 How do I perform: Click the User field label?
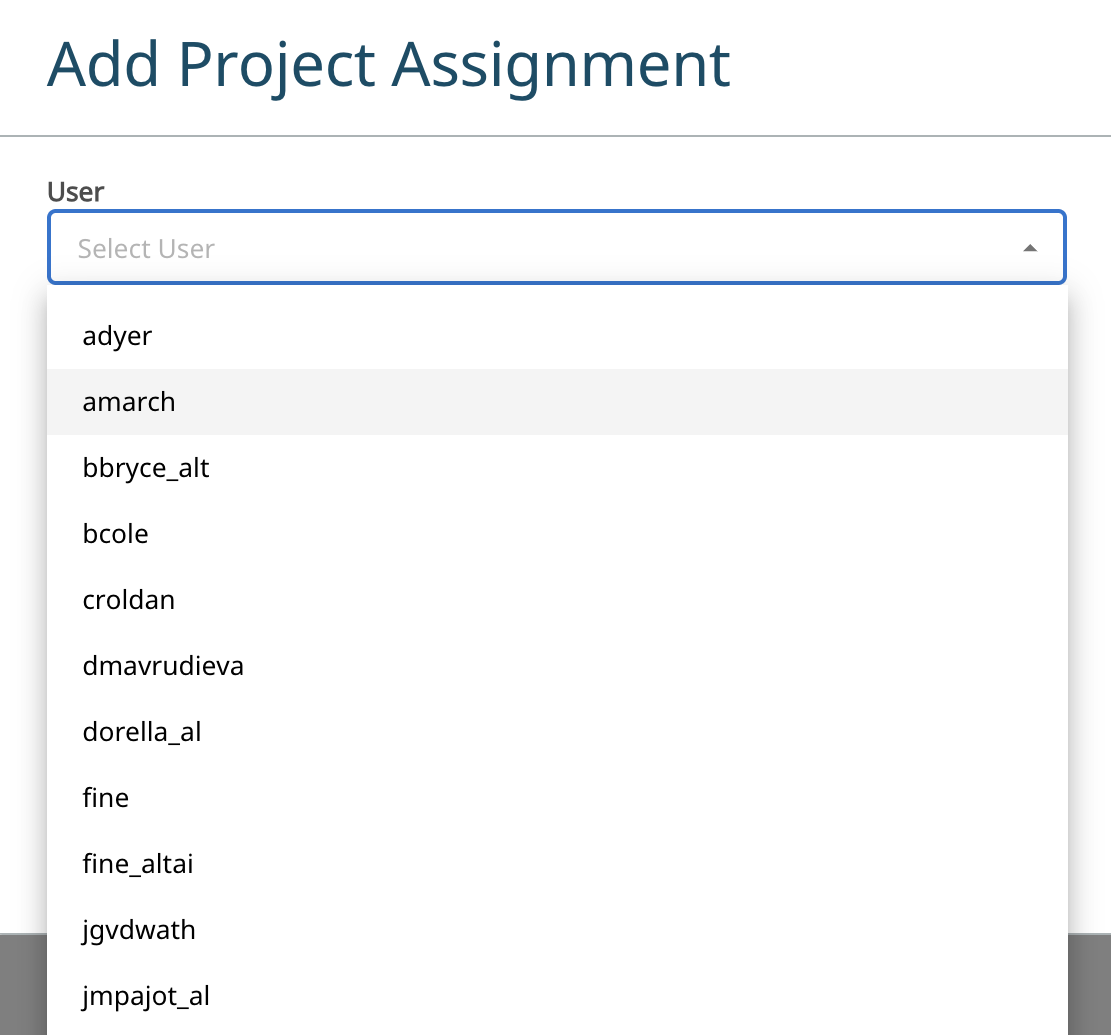pos(76,191)
